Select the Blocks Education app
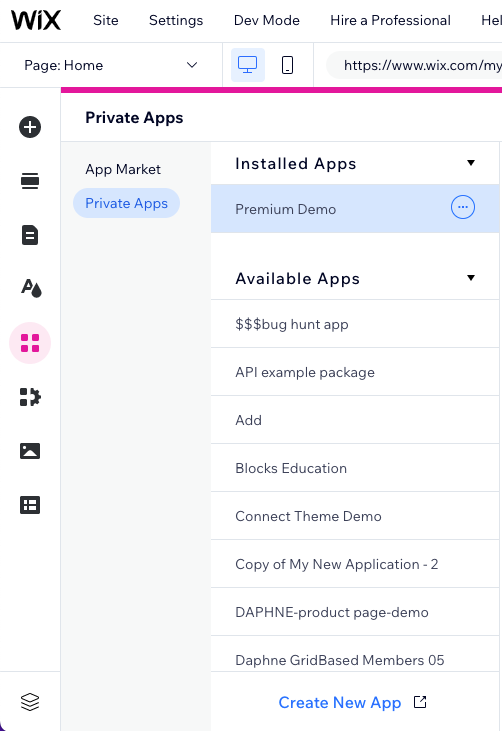Viewport: 502px width, 731px height. pyautogui.click(x=355, y=468)
